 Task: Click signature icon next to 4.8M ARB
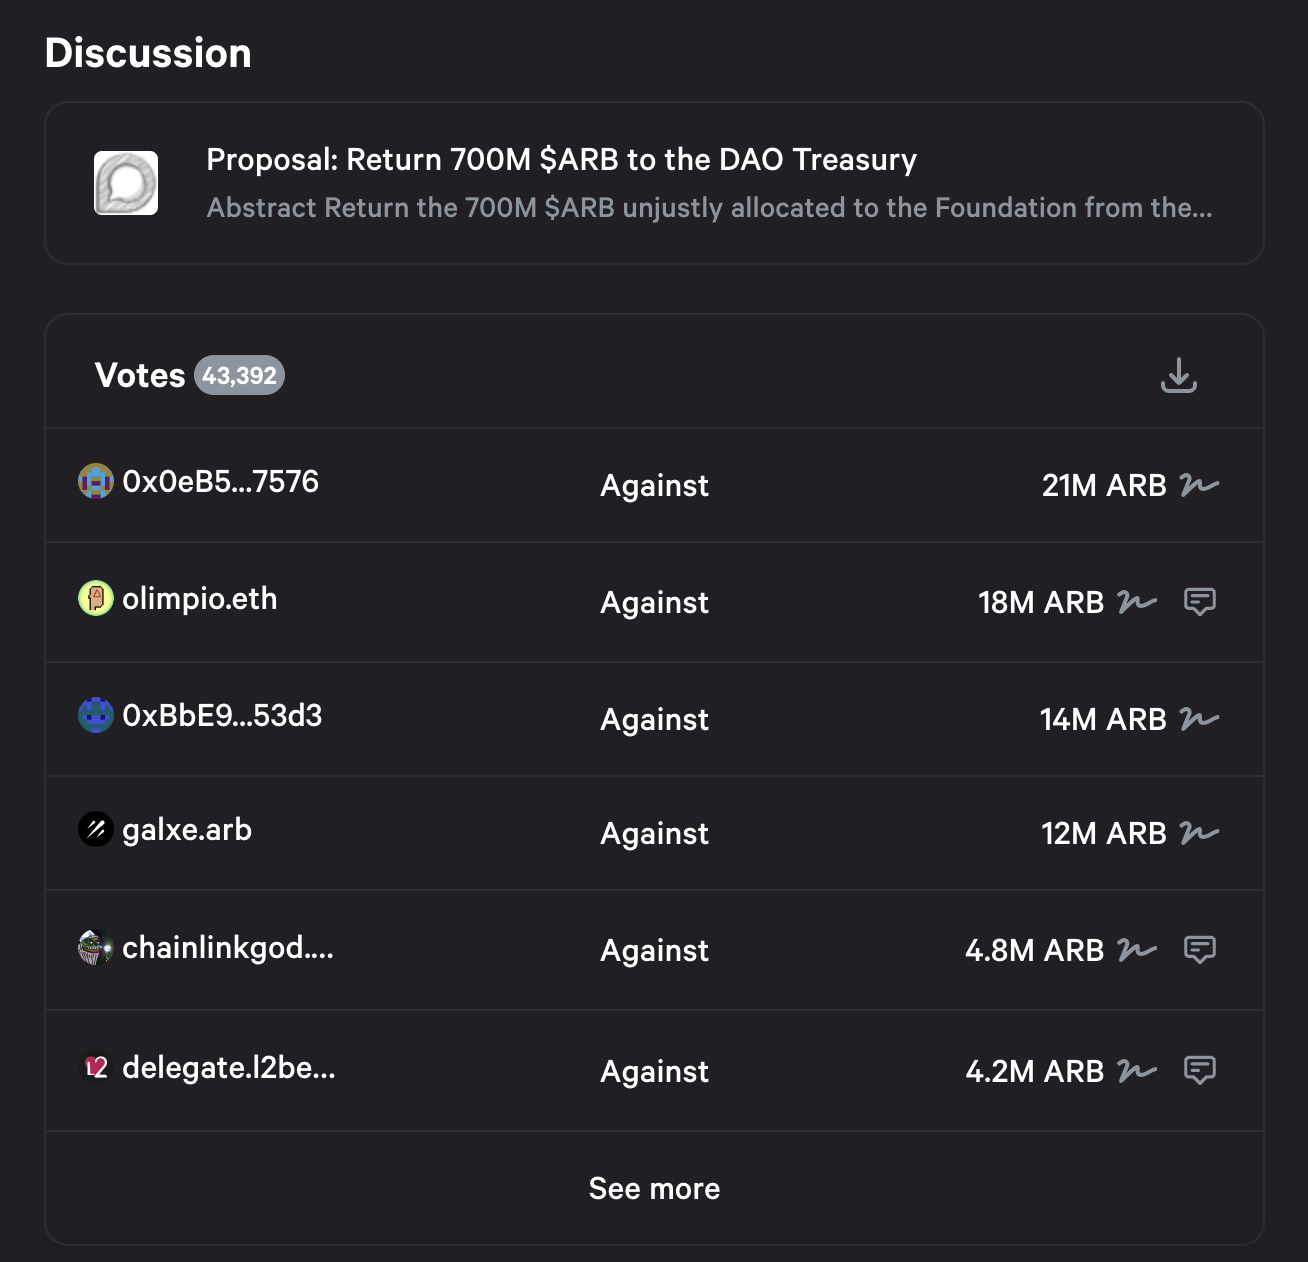click(x=1137, y=949)
